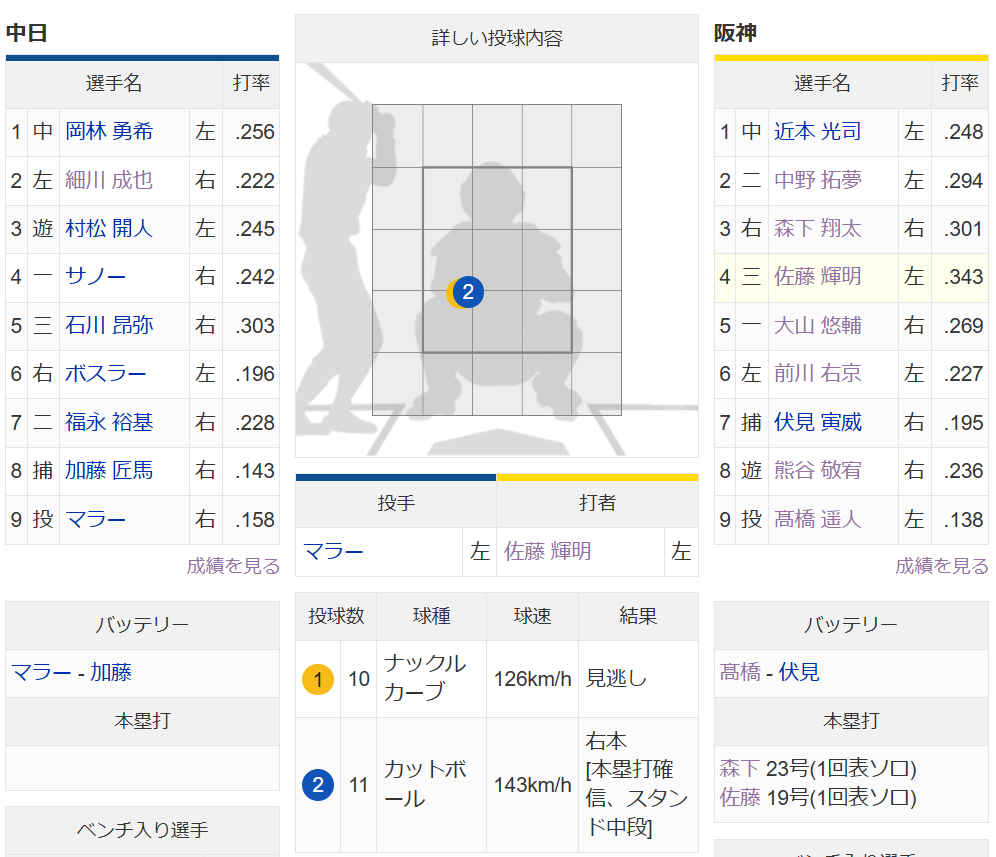Click 森下 翔太 batting average .301
This screenshot has height=857, width=996.
point(964,229)
